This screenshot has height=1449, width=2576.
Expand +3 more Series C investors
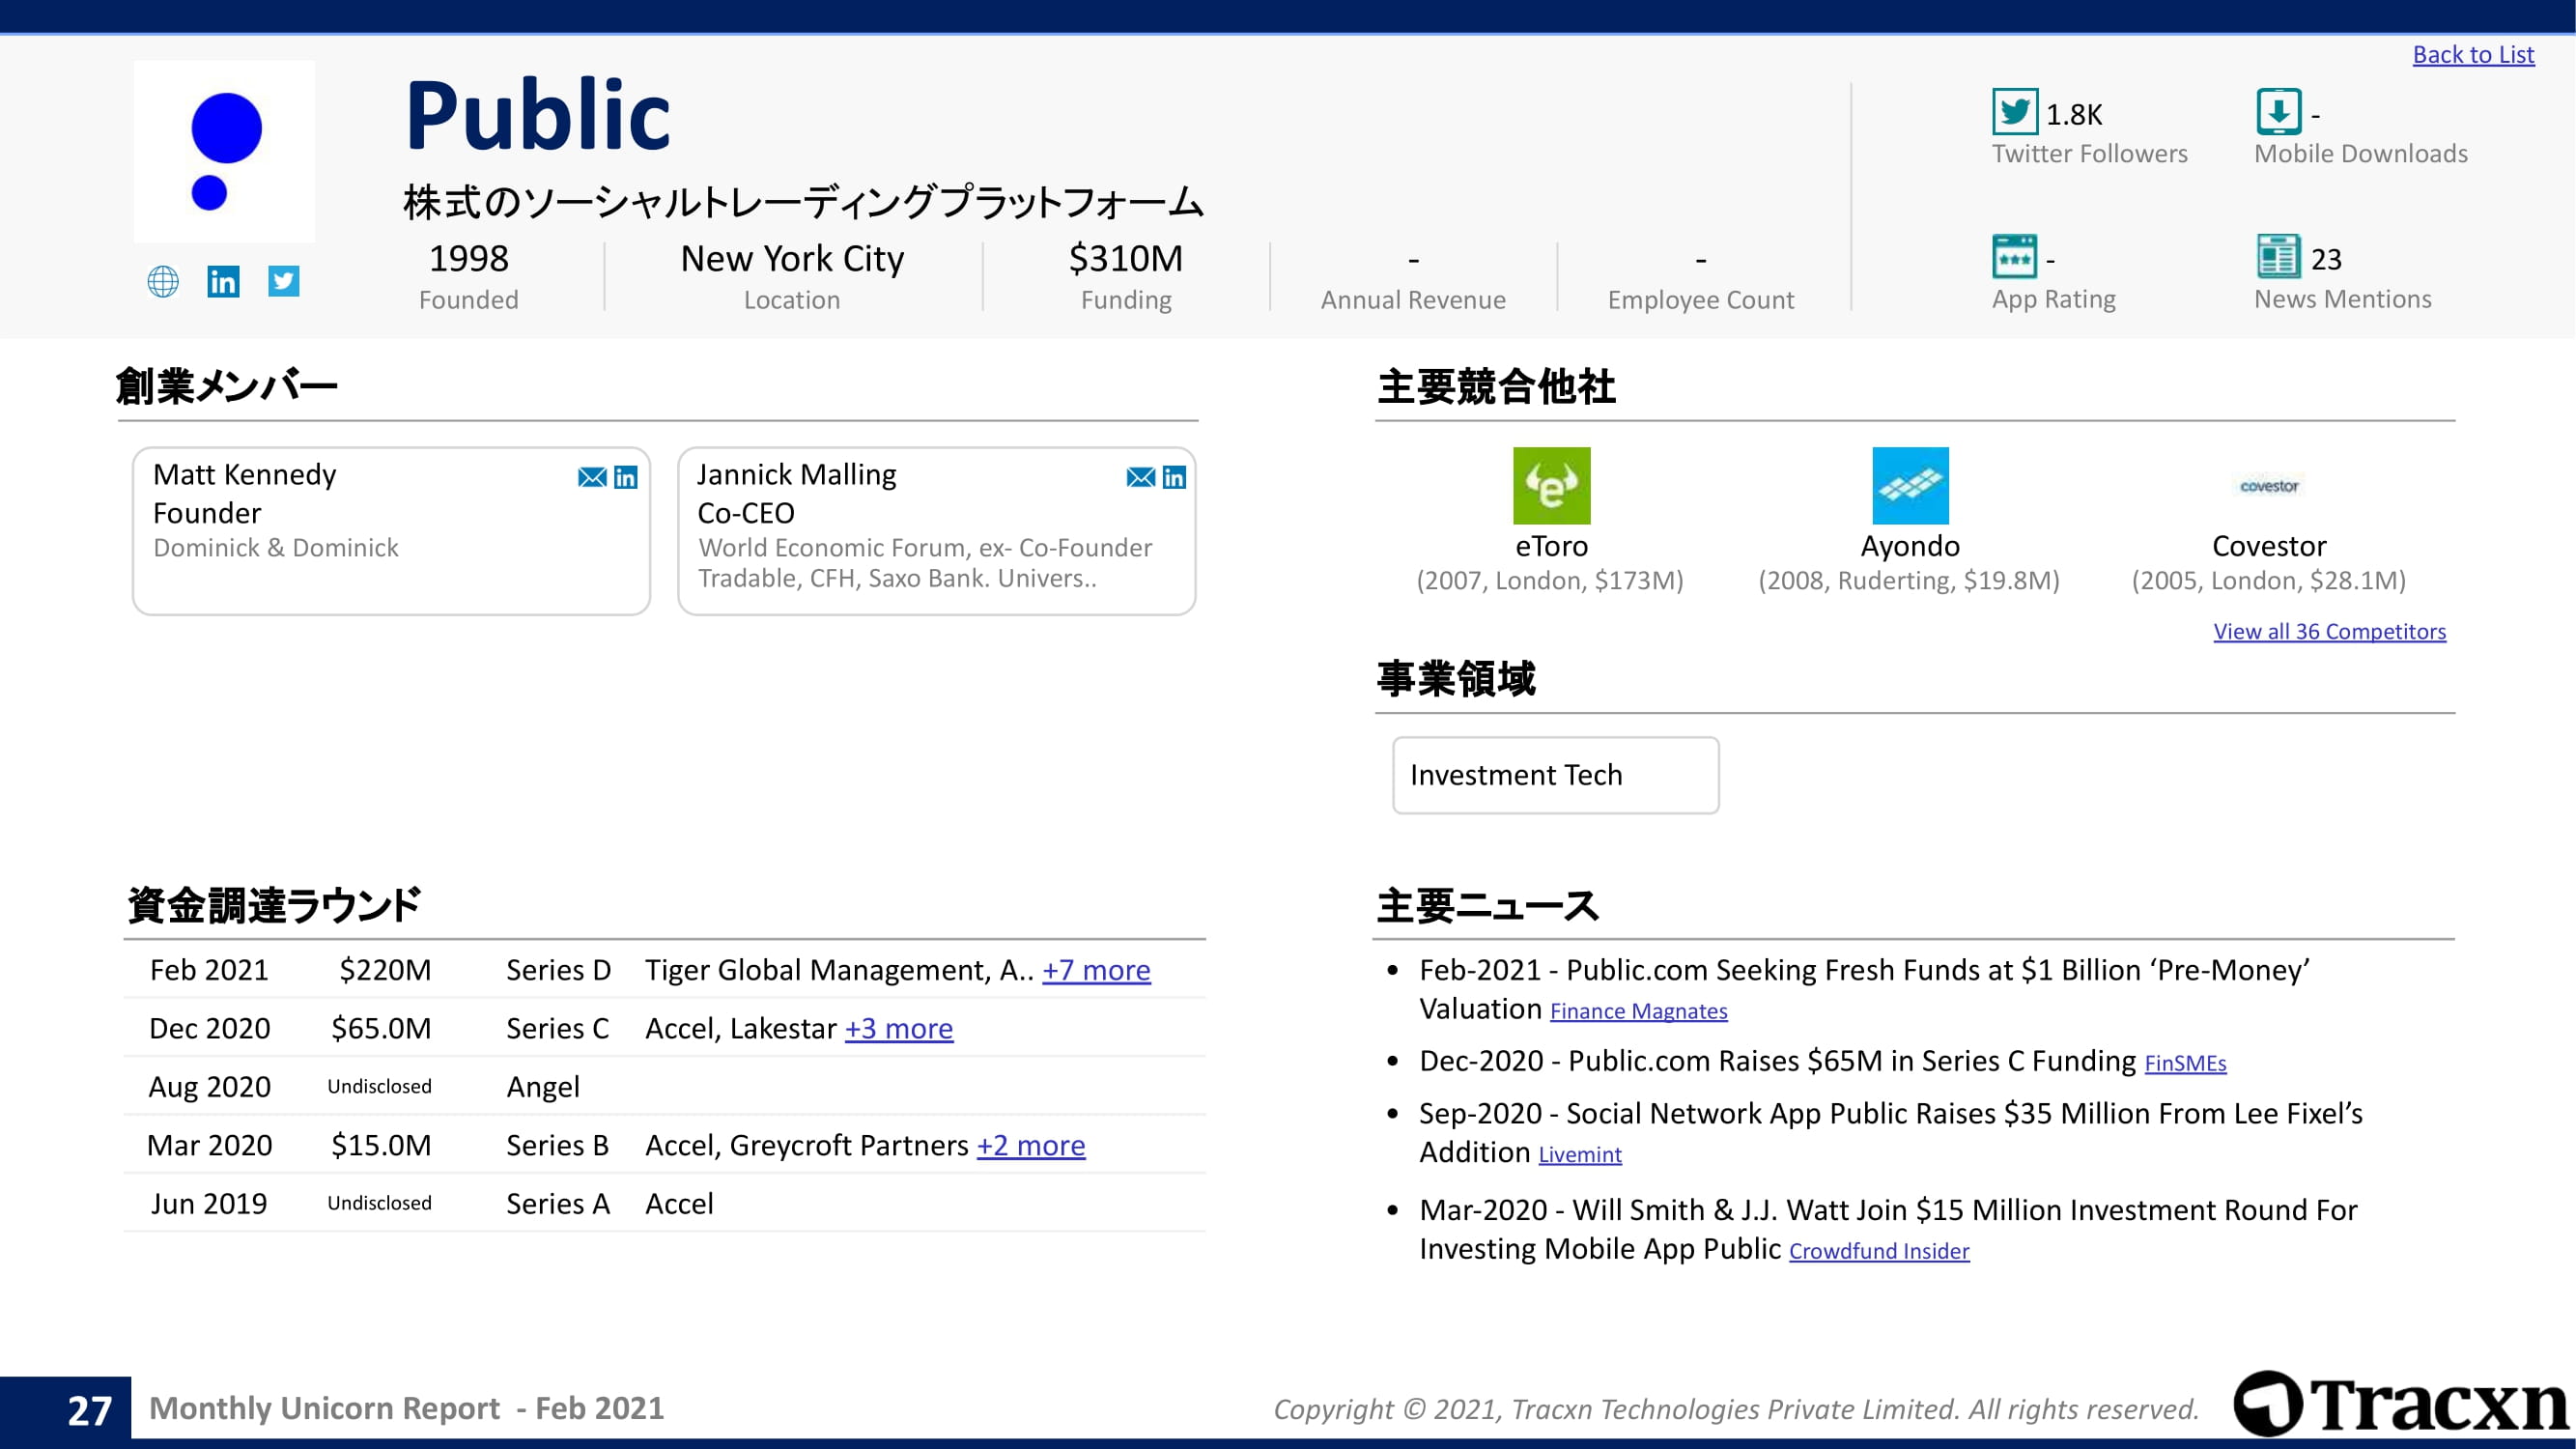click(x=898, y=1028)
